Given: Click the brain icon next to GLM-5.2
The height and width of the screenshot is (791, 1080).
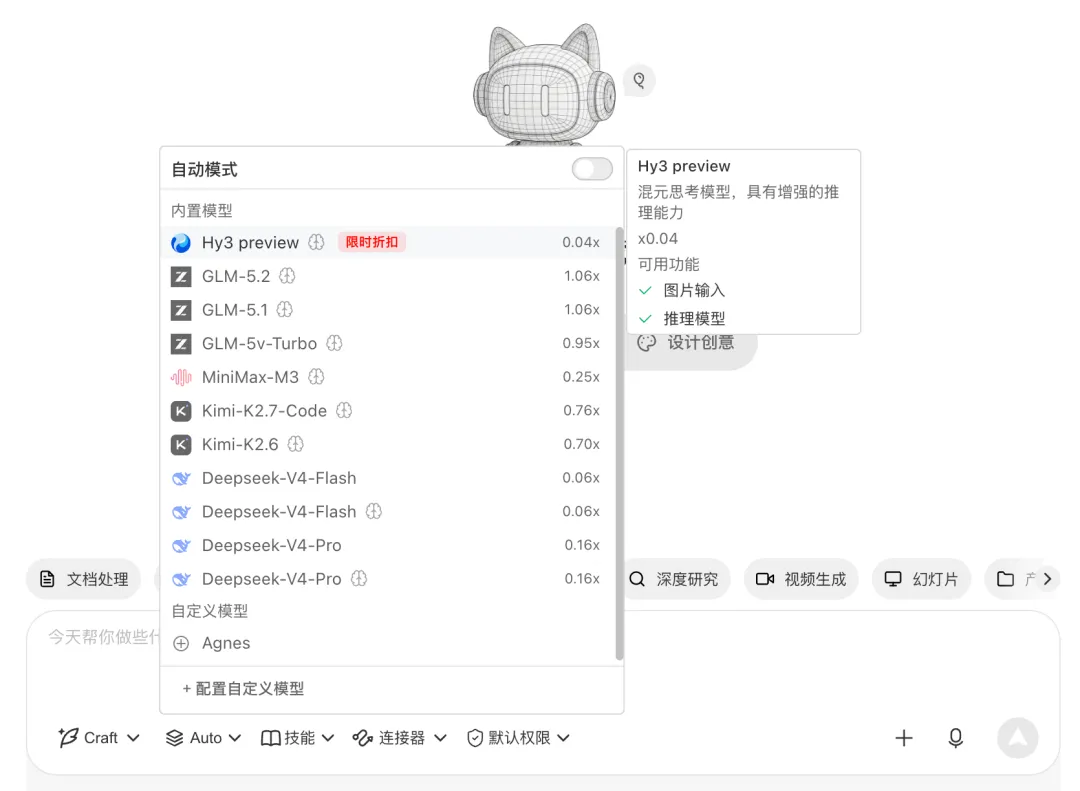Looking at the screenshot, I should (287, 276).
